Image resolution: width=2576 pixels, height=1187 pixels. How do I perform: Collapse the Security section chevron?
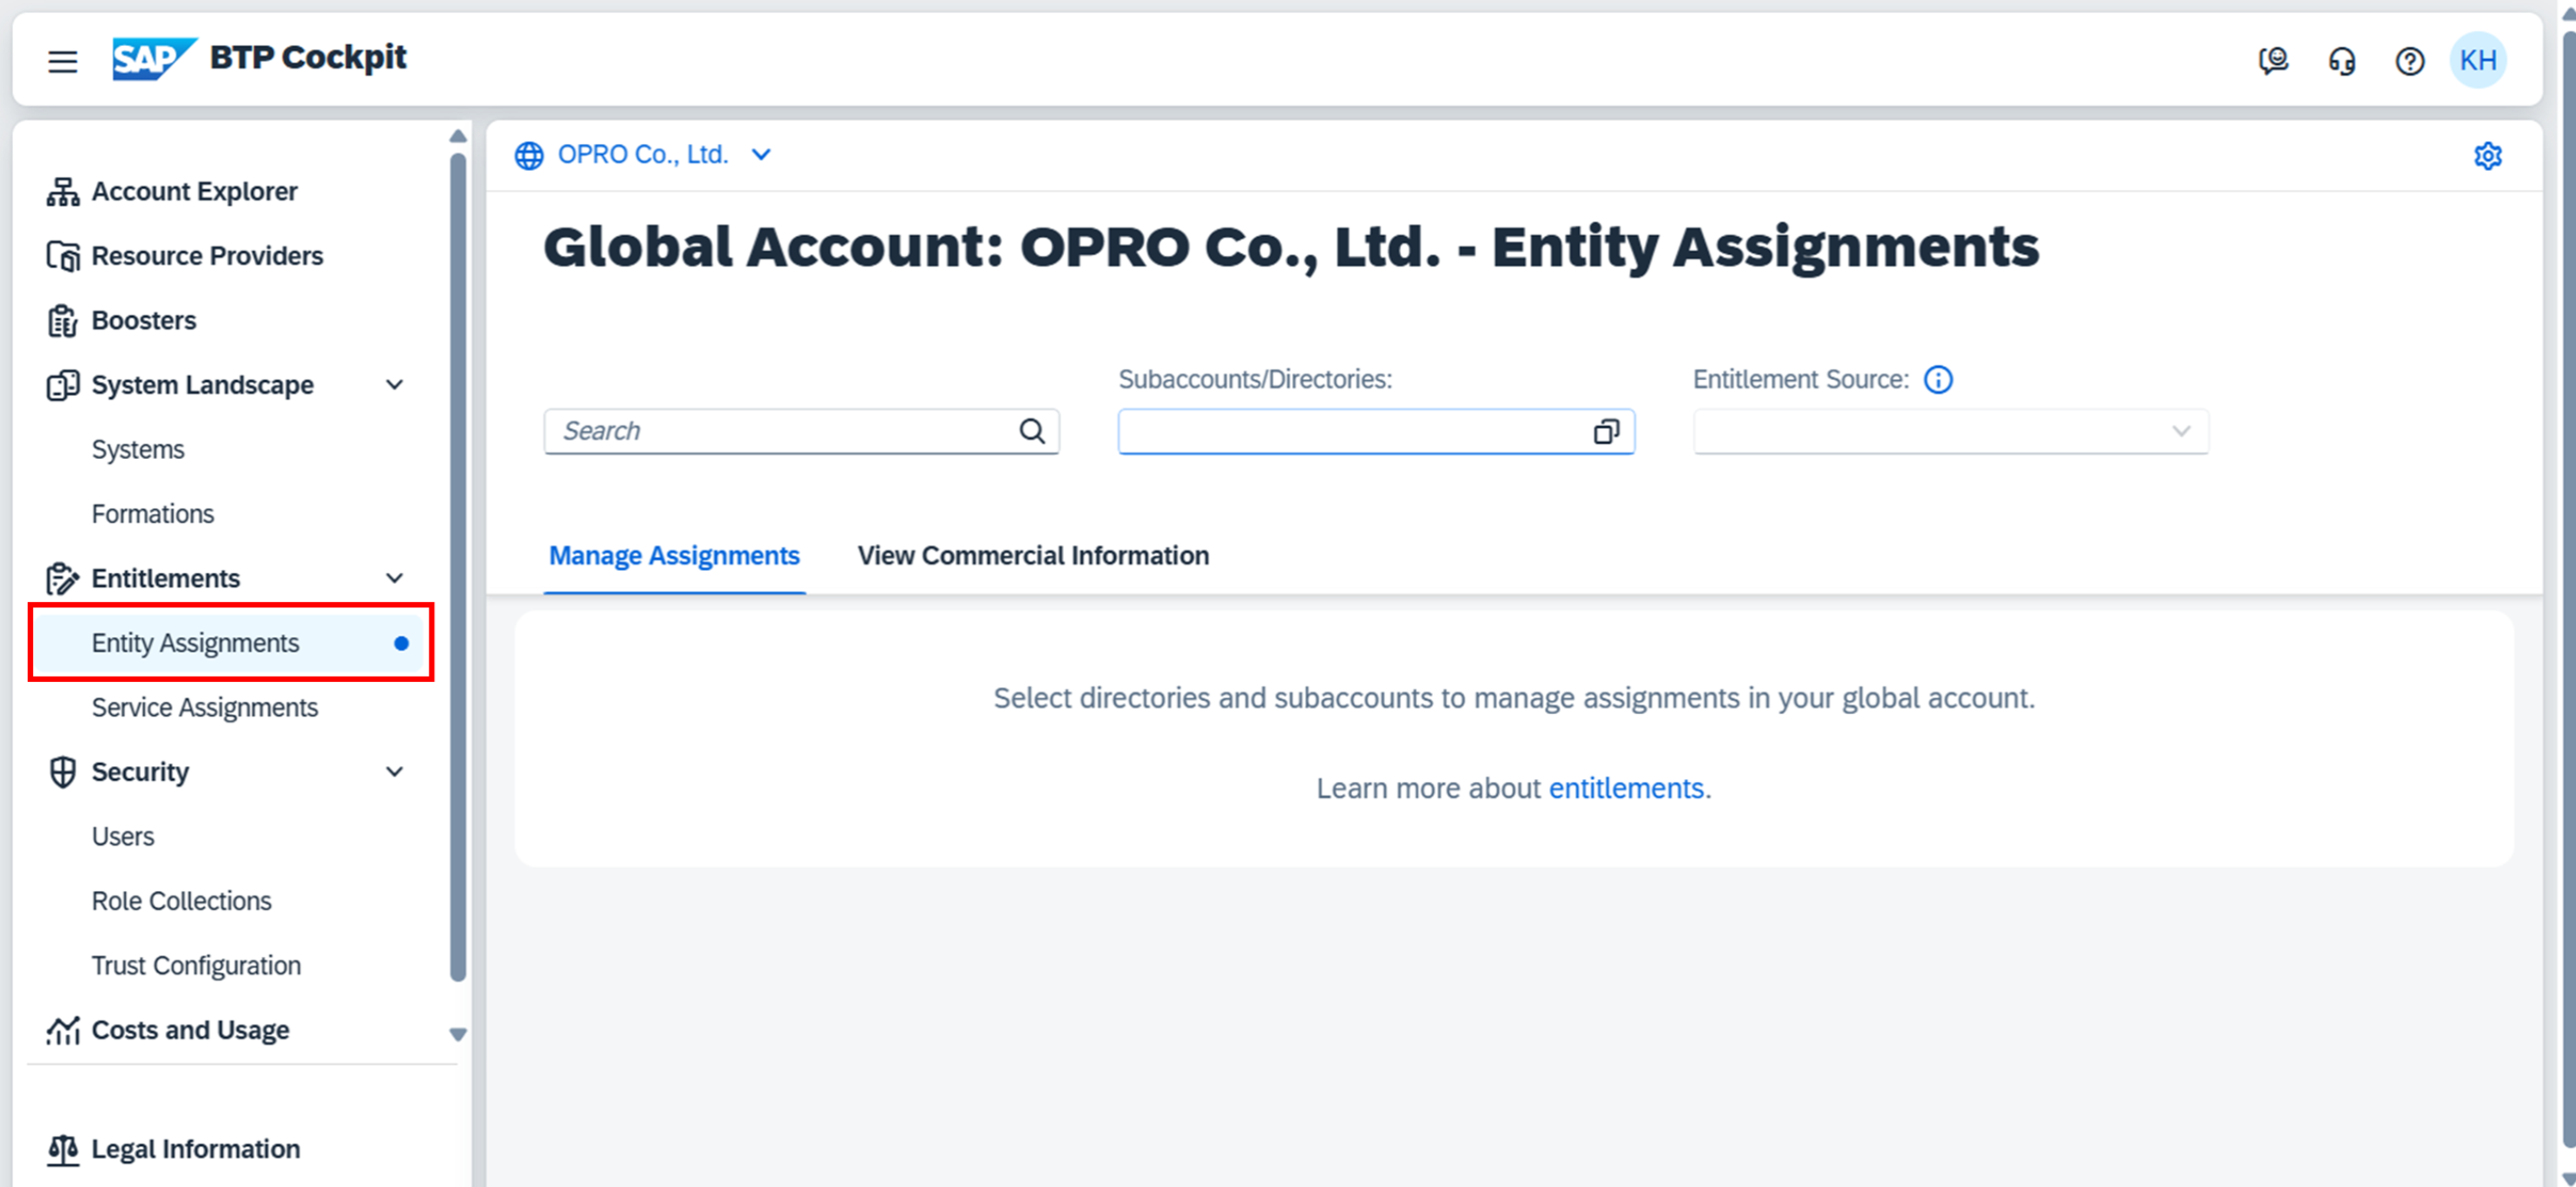[x=394, y=772]
